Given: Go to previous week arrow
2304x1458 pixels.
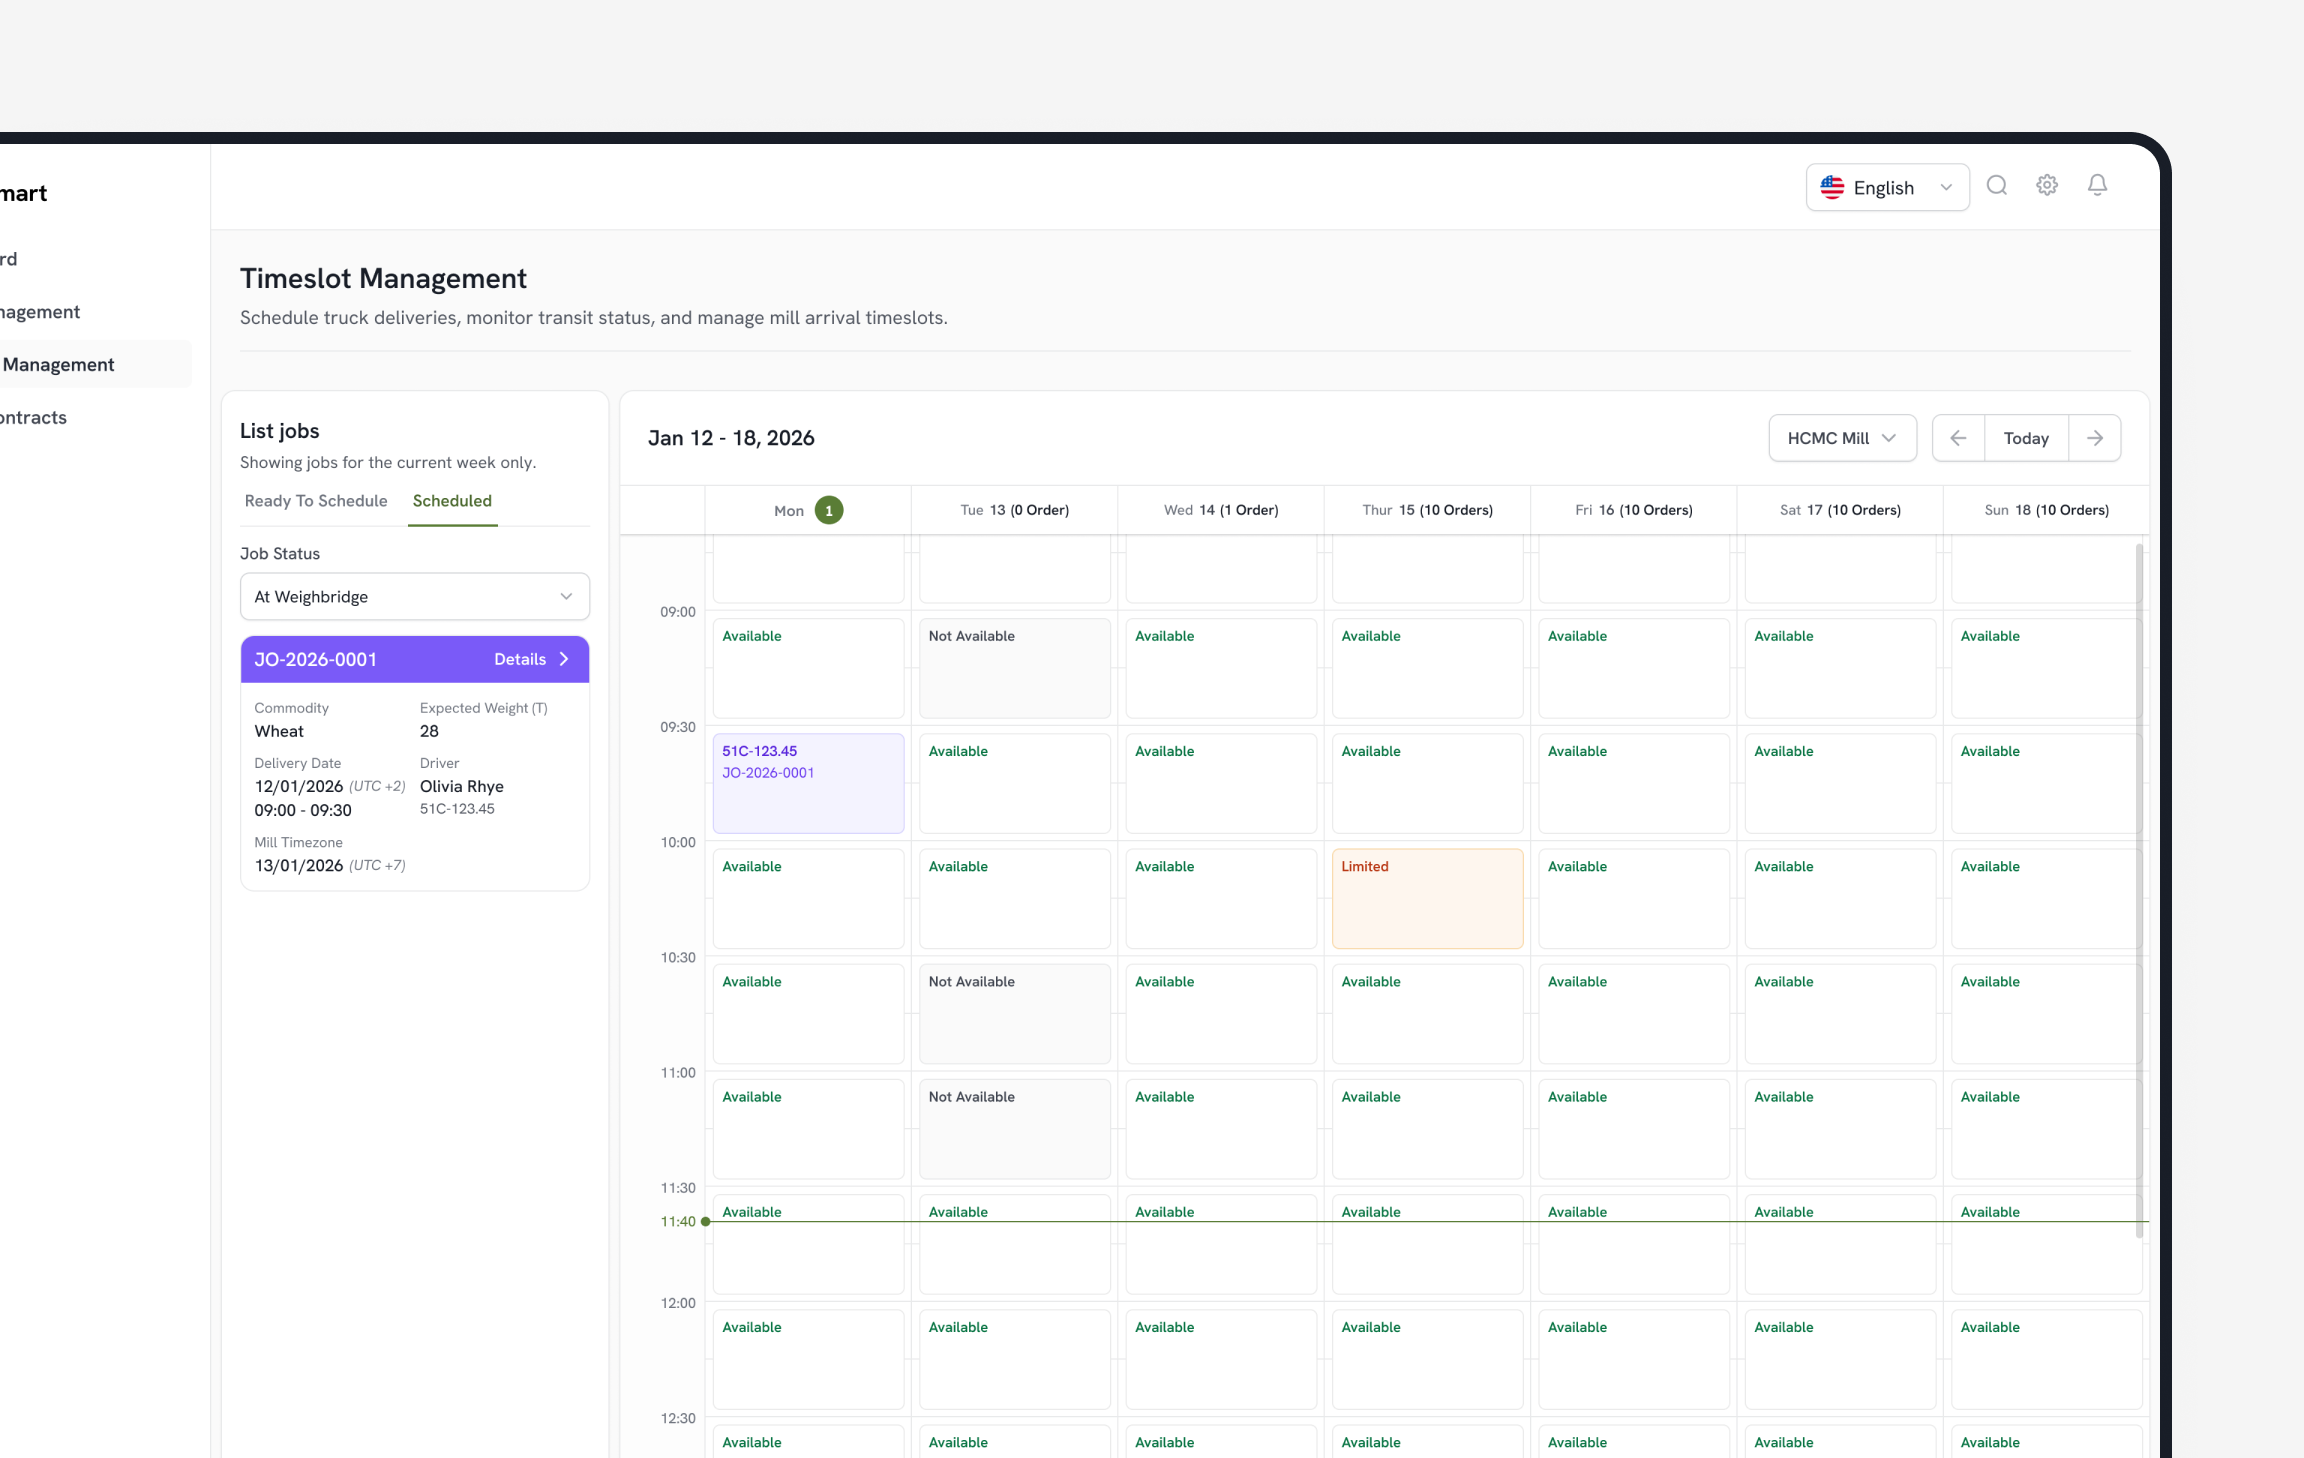Looking at the screenshot, I should click(x=1958, y=438).
